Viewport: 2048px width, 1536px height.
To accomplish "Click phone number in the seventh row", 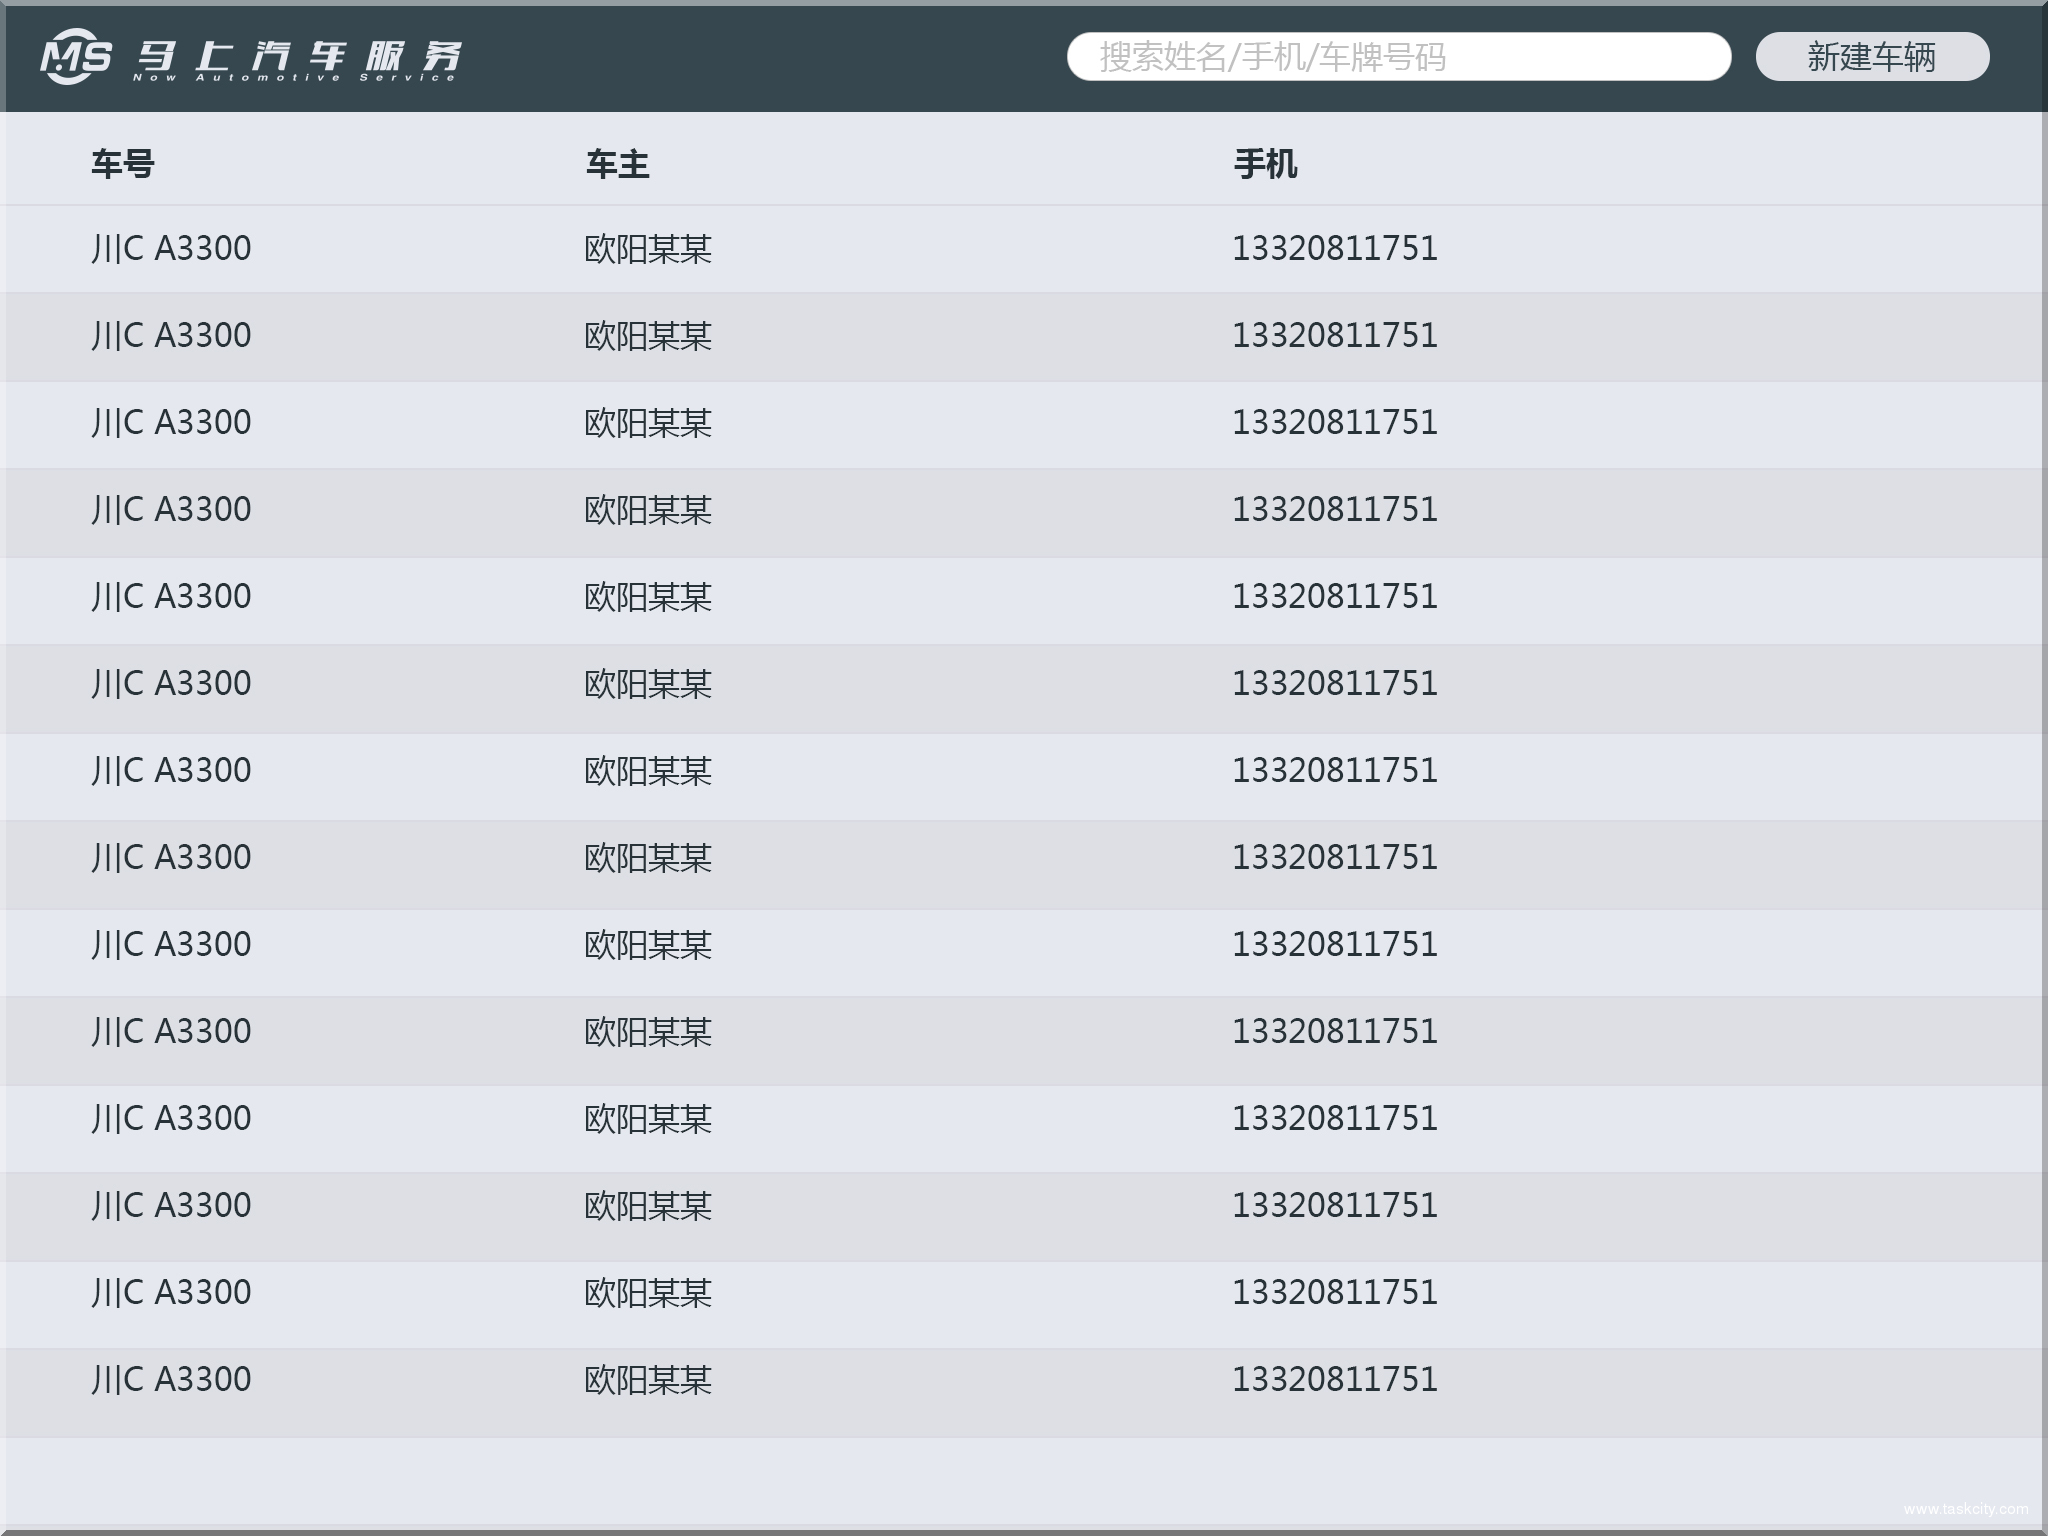I will [1335, 771].
